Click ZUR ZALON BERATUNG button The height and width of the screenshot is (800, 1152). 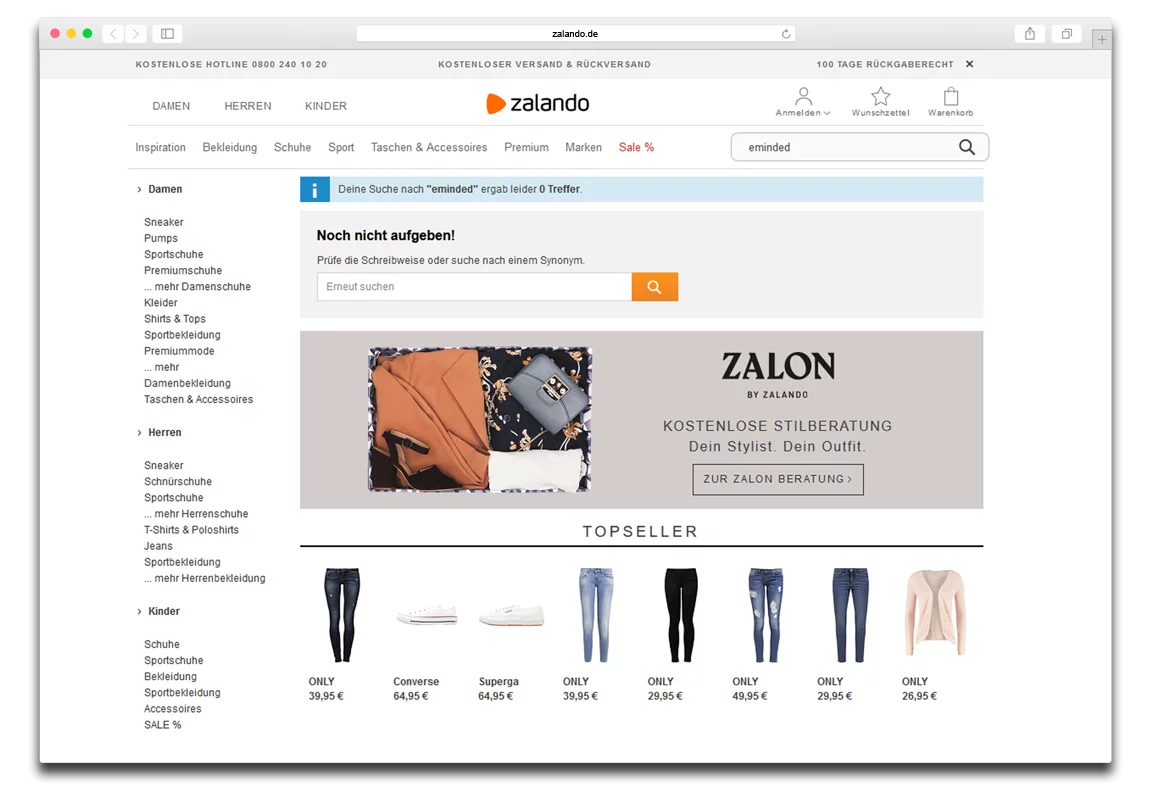click(x=778, y=479)
